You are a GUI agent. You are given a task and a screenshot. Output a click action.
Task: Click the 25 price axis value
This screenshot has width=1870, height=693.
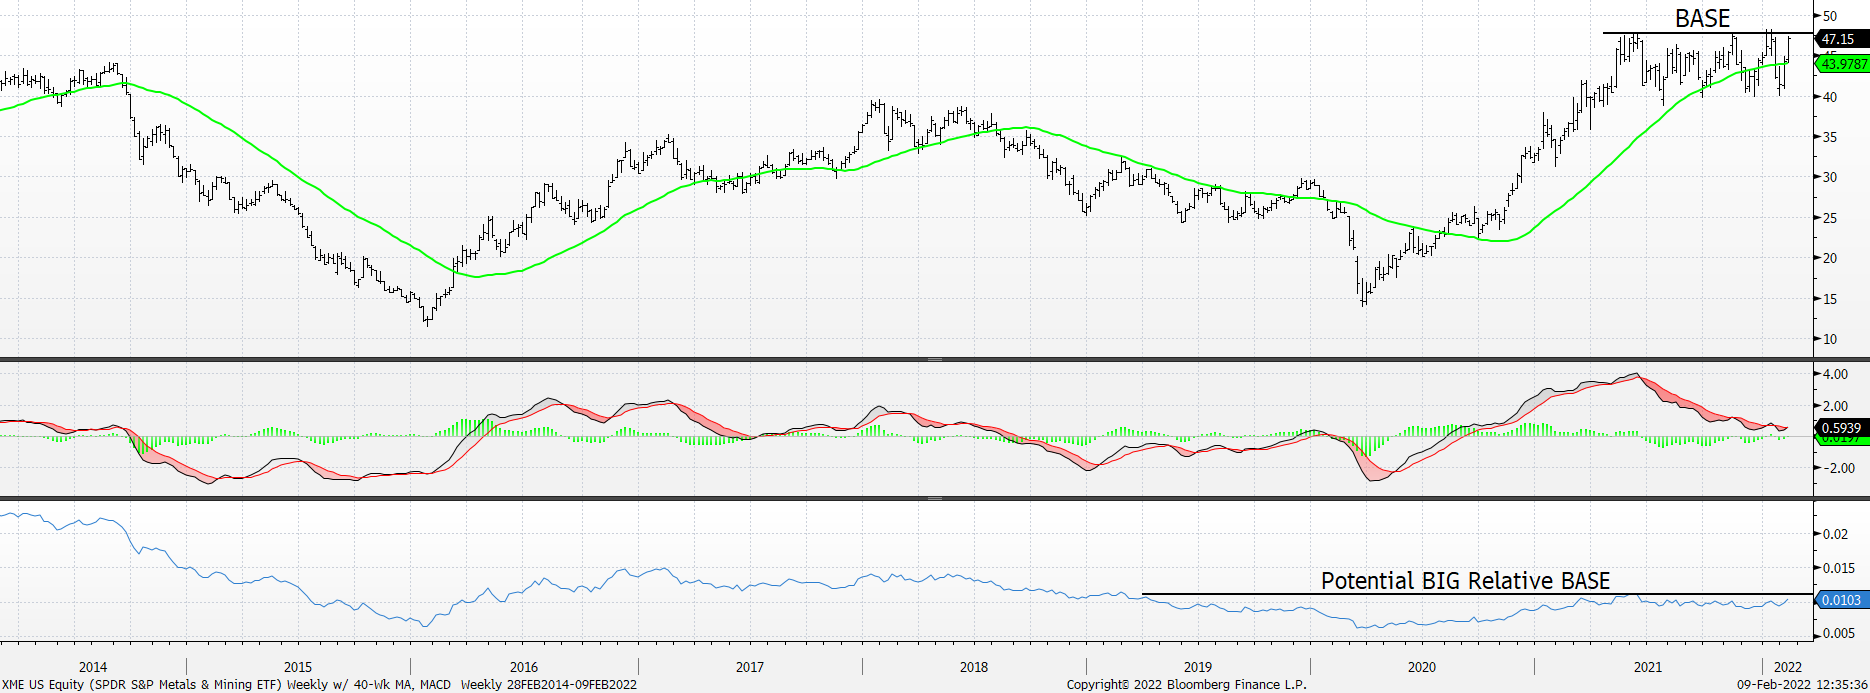pos(1830,218)
